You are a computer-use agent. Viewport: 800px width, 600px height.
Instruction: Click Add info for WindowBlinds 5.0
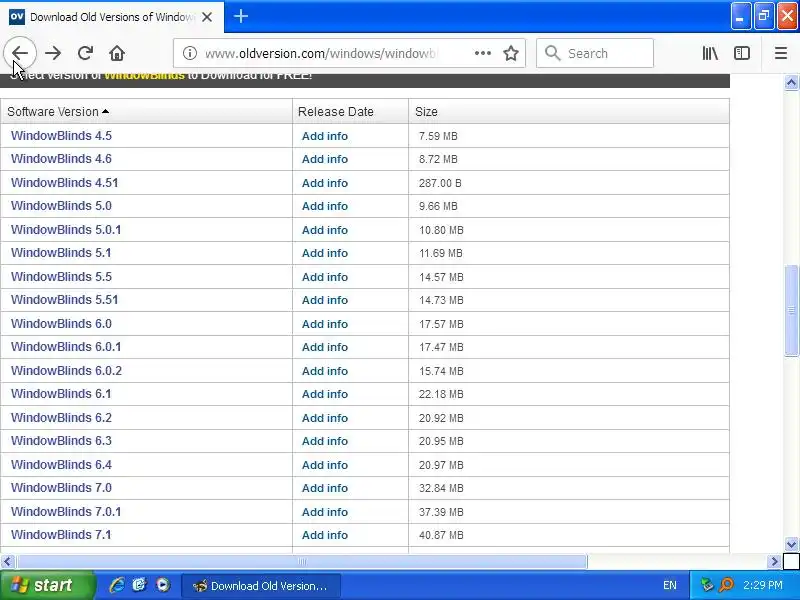(324, 206)
